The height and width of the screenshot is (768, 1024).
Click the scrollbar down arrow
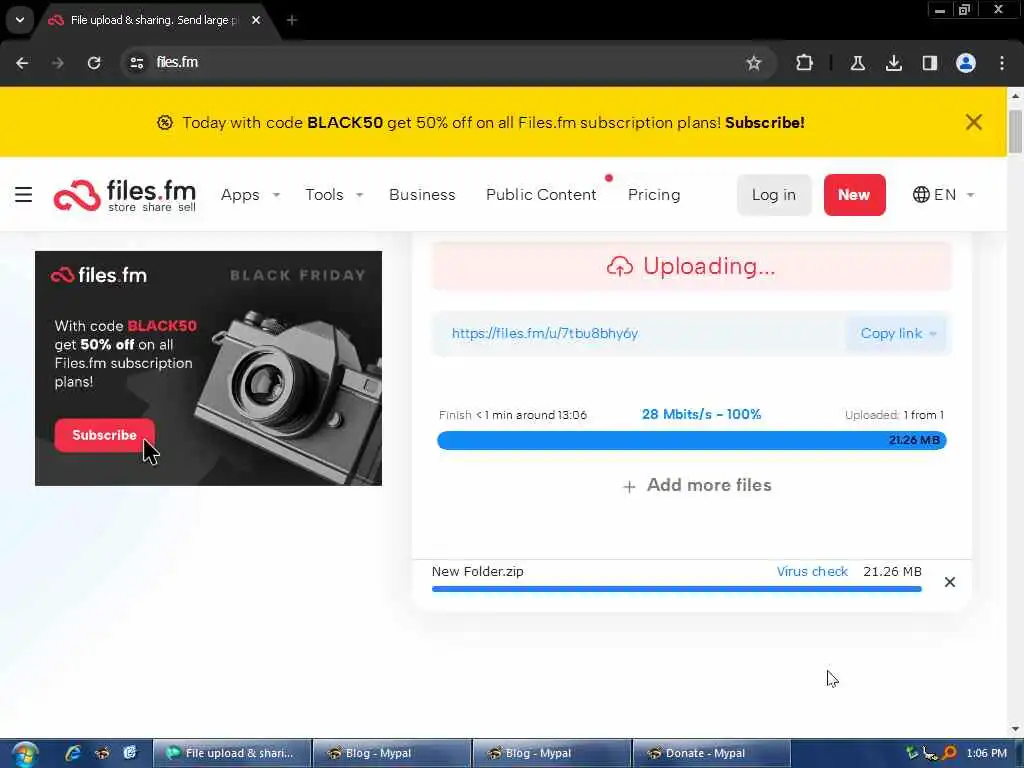(1015, 729)
